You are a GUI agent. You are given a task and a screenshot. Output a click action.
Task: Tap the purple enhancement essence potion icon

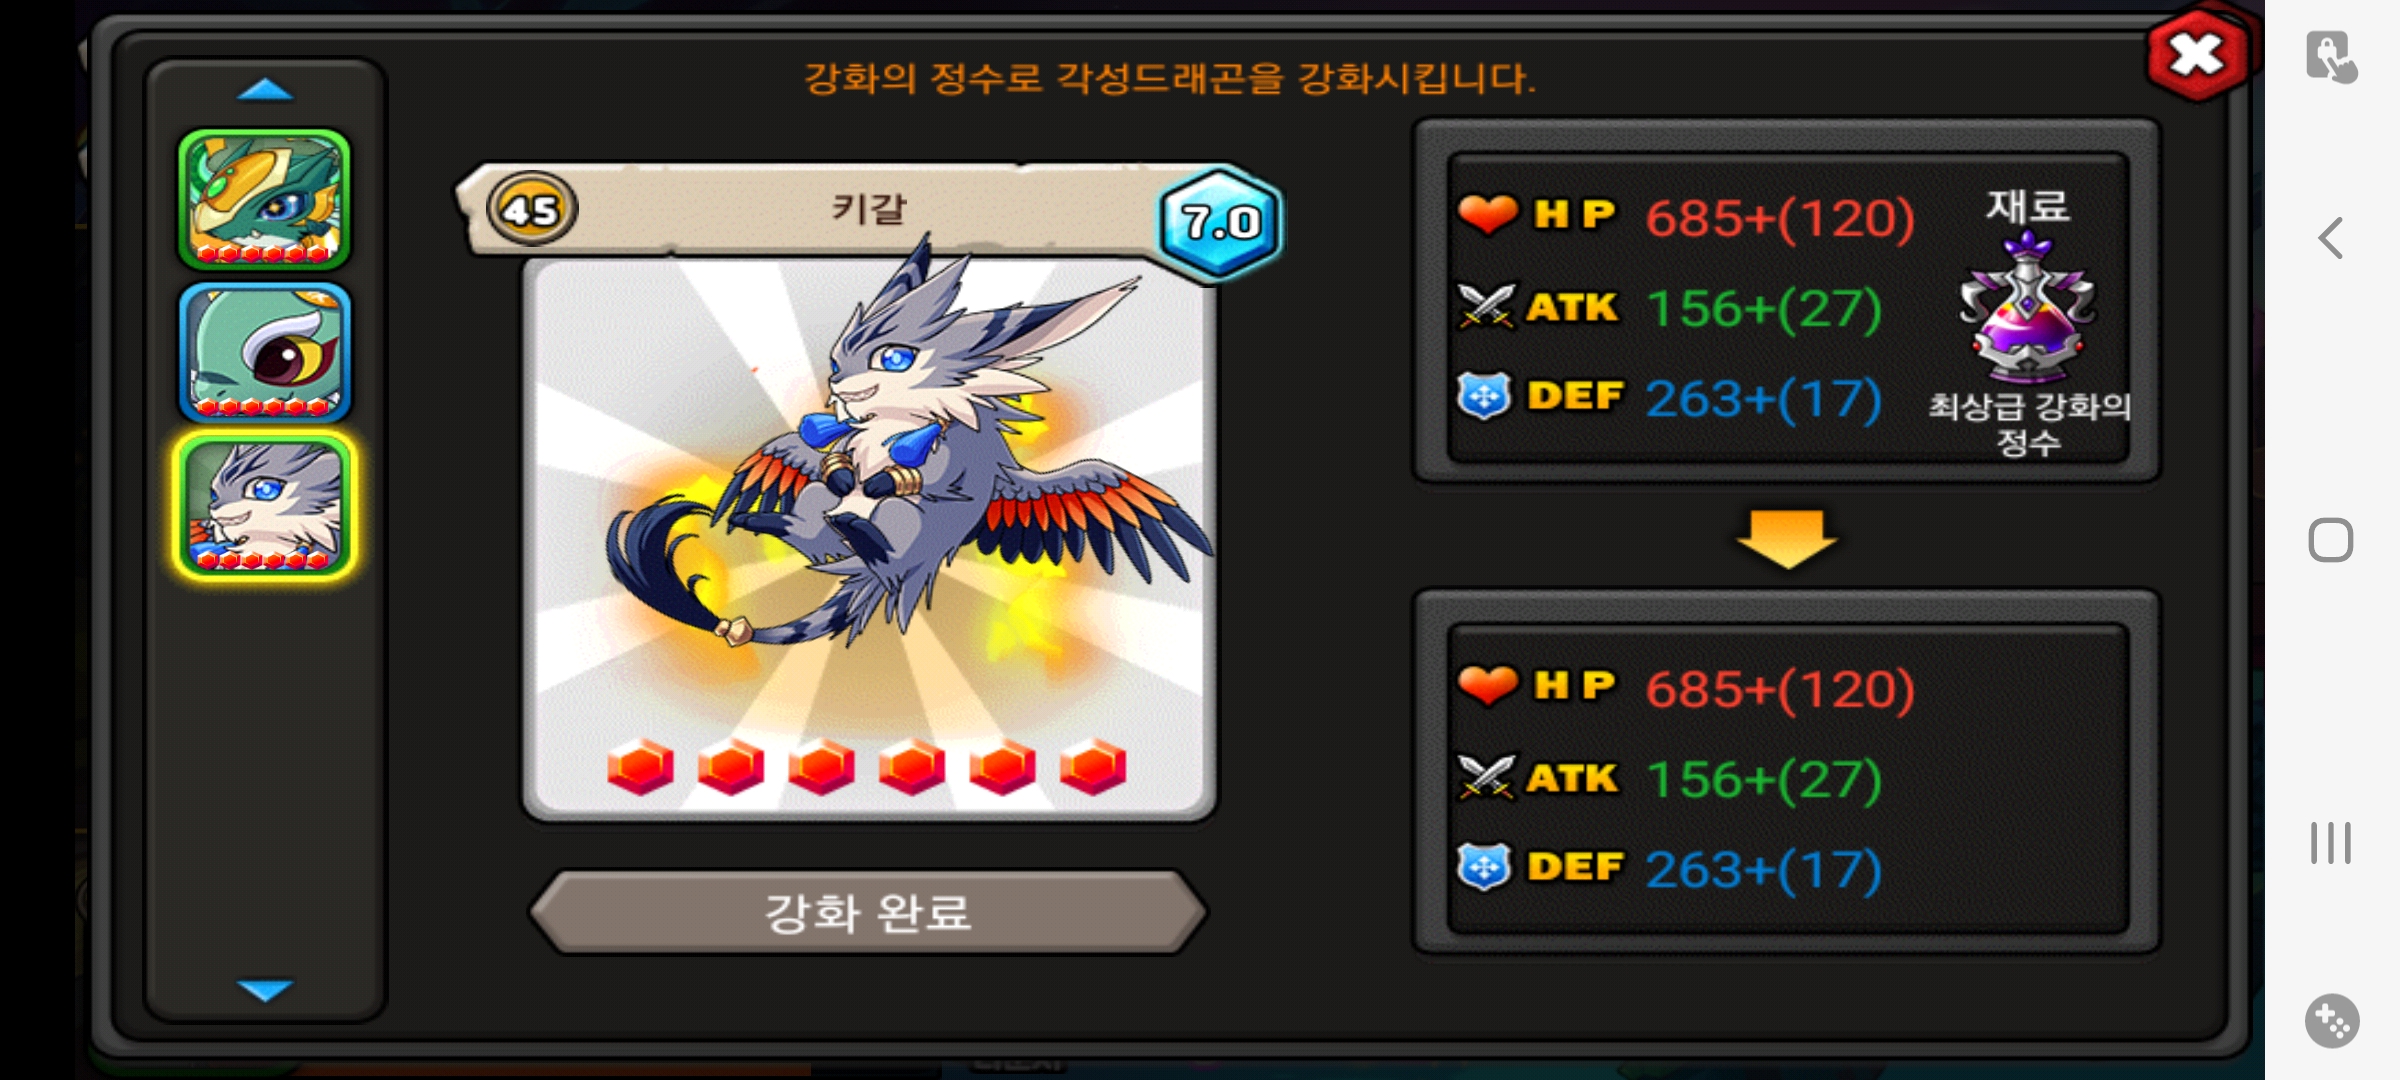point(2027,307)
